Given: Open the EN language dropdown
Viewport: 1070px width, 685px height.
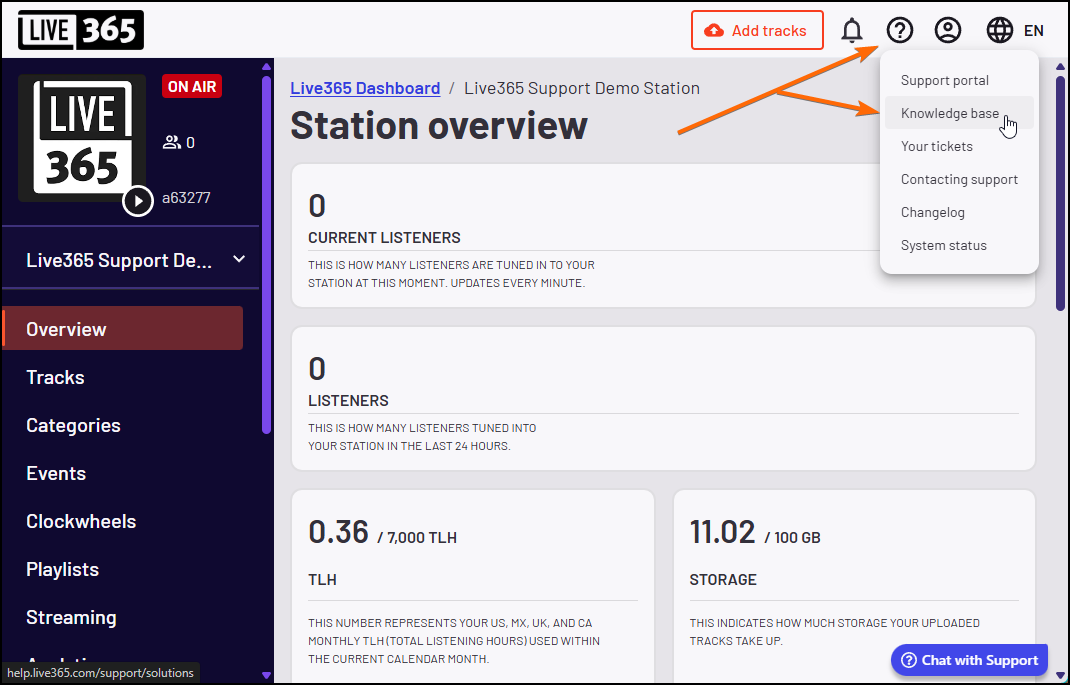Looking at the screenshot, I should coord(1033,31).
